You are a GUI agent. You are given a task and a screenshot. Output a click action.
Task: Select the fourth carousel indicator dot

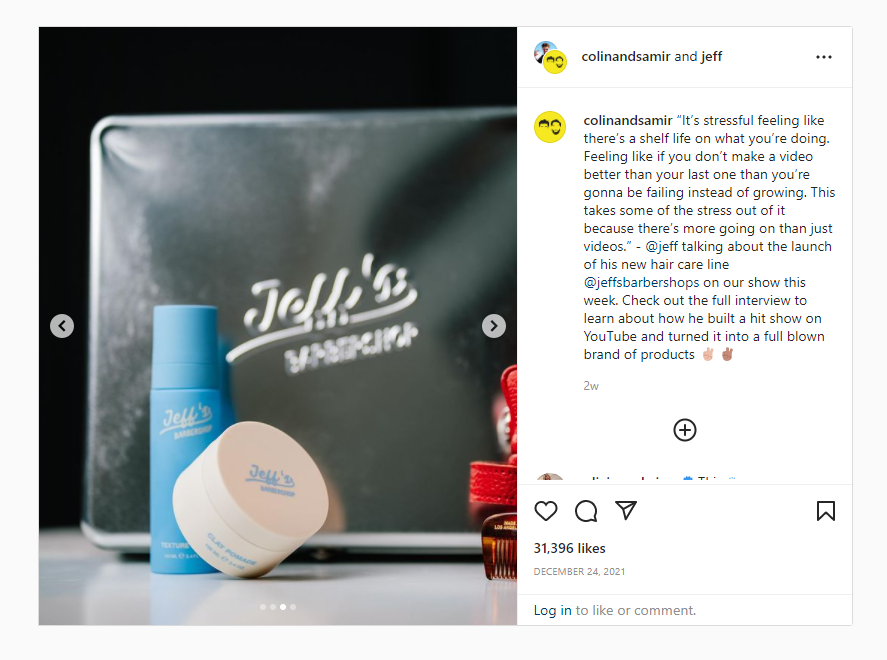click(x=293, y=607)
